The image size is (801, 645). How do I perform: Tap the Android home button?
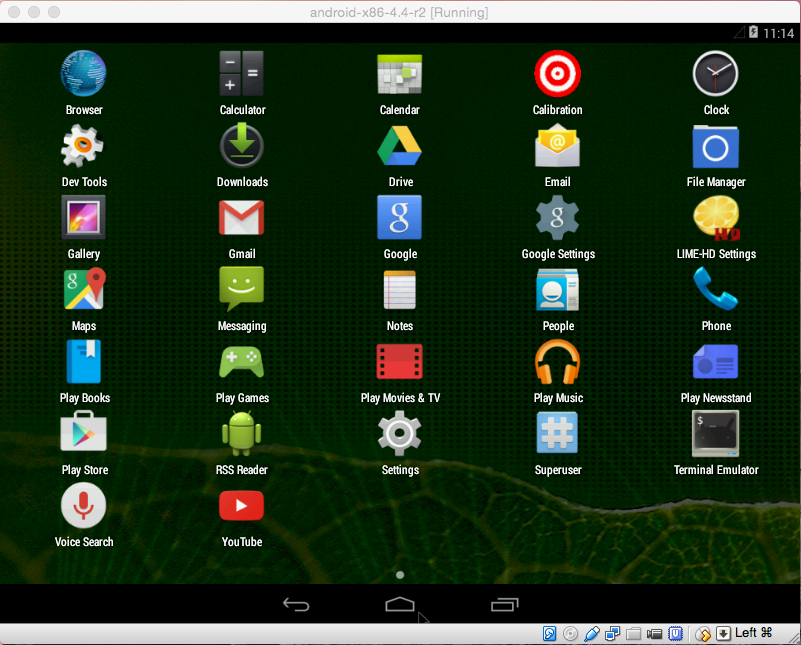pyautogui.click(x=400, y=604)
